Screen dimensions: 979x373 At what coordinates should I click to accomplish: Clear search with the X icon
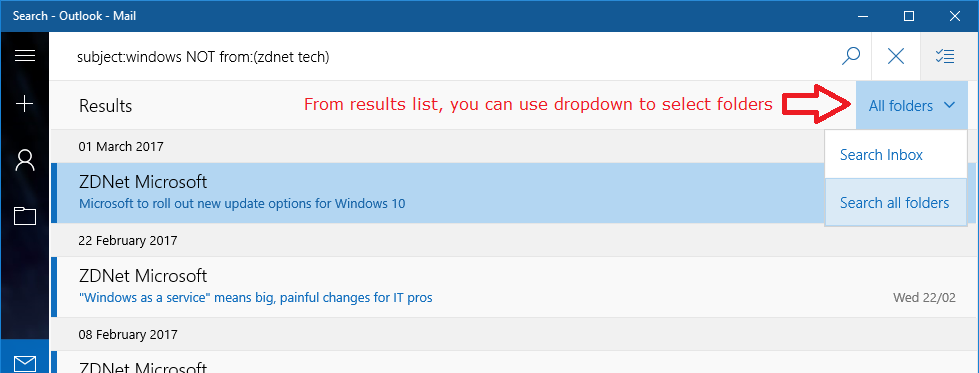coord(896,56)
